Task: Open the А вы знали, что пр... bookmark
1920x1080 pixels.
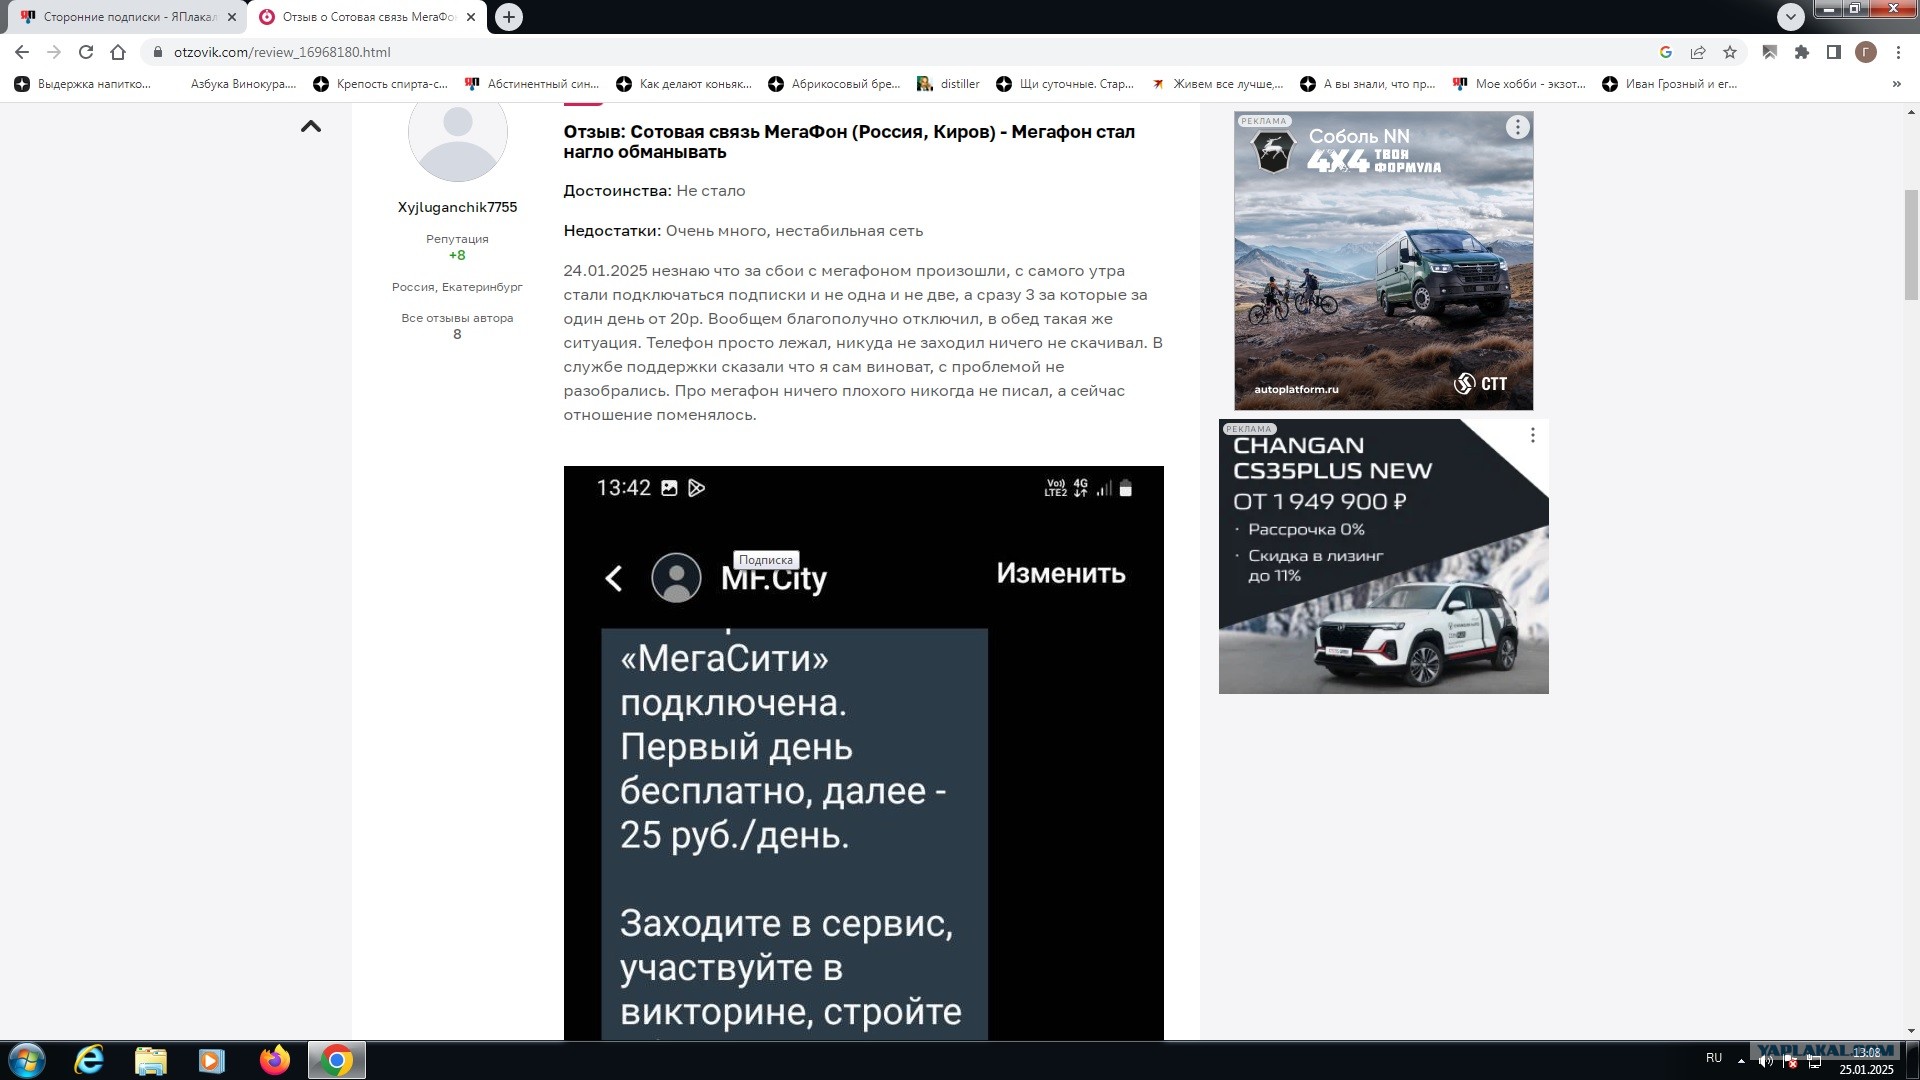Action: 1368,84
